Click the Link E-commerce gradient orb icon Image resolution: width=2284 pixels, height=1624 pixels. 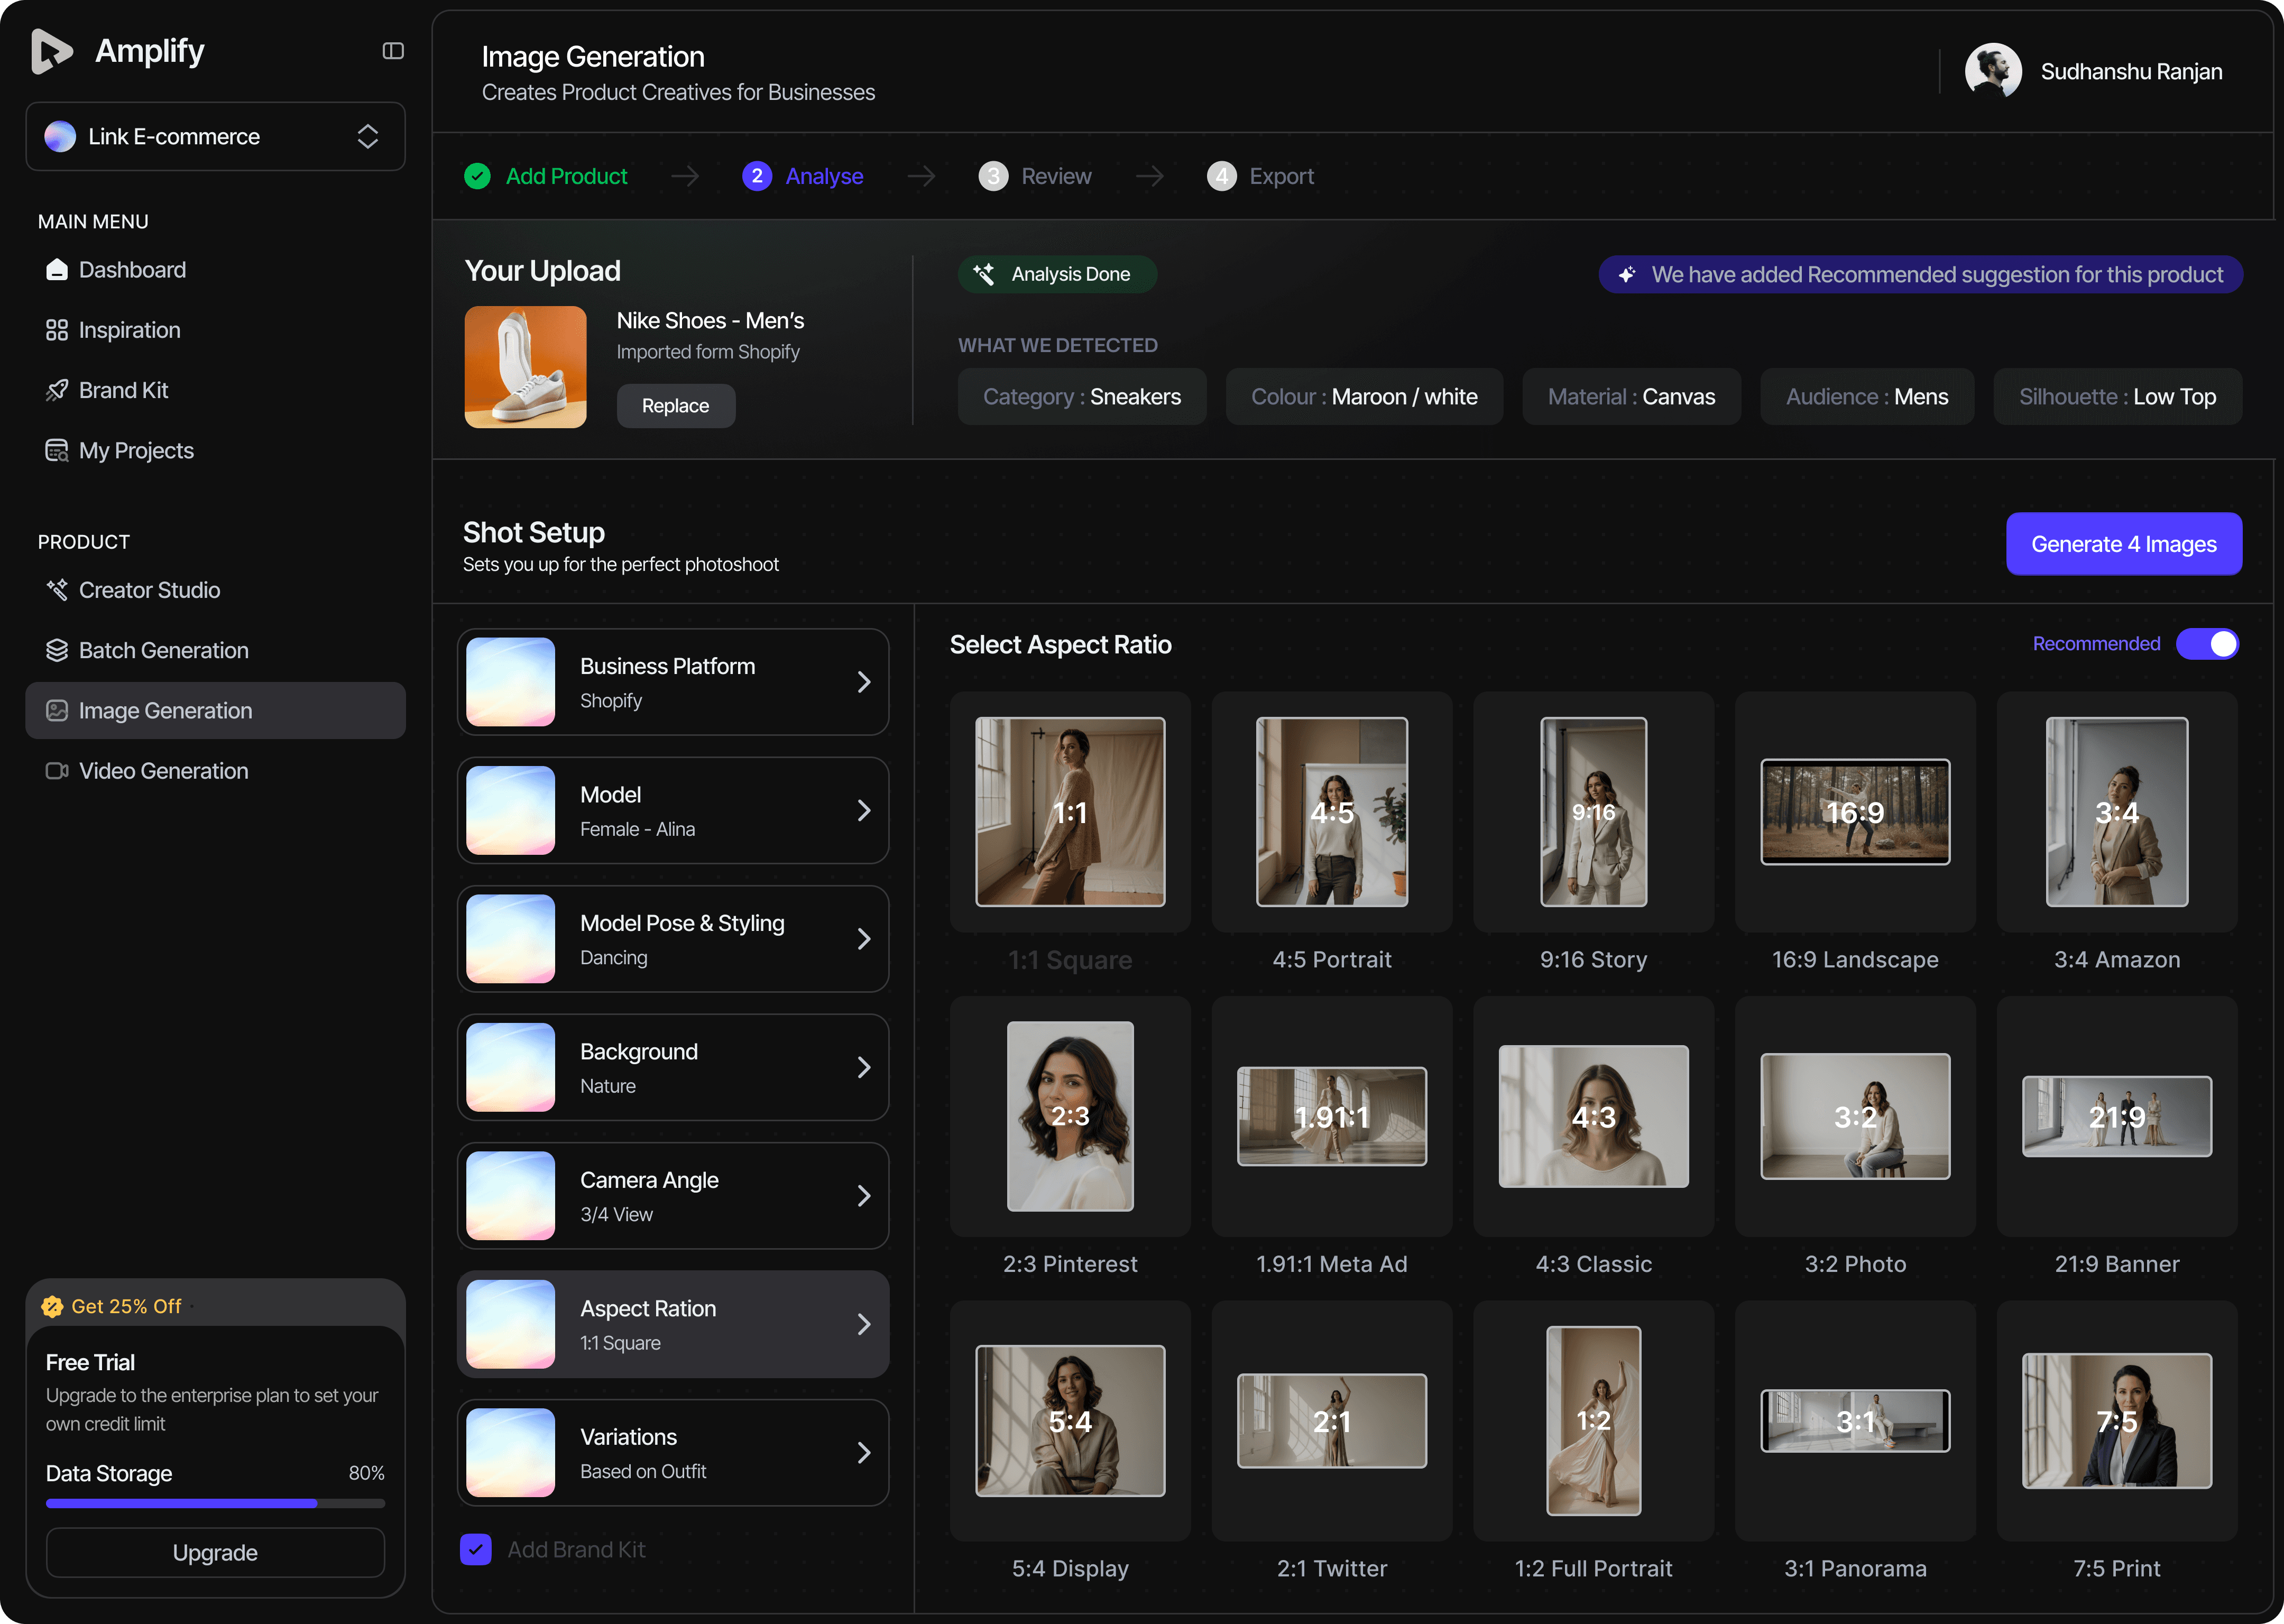tap(60, 136)
